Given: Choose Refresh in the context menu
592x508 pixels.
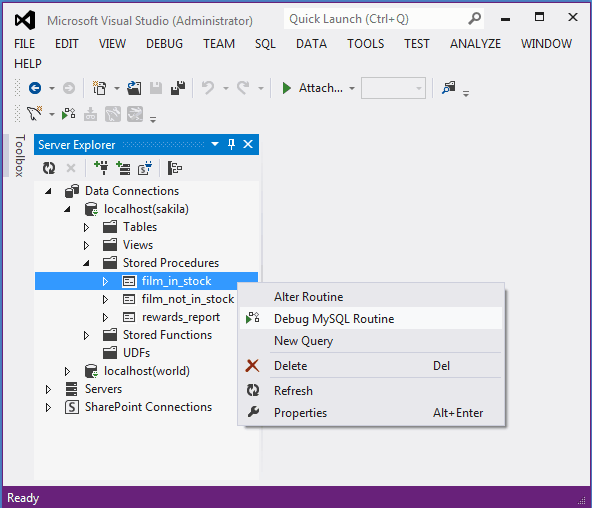Looking at the screenshot, I should [x=371, y=391].
